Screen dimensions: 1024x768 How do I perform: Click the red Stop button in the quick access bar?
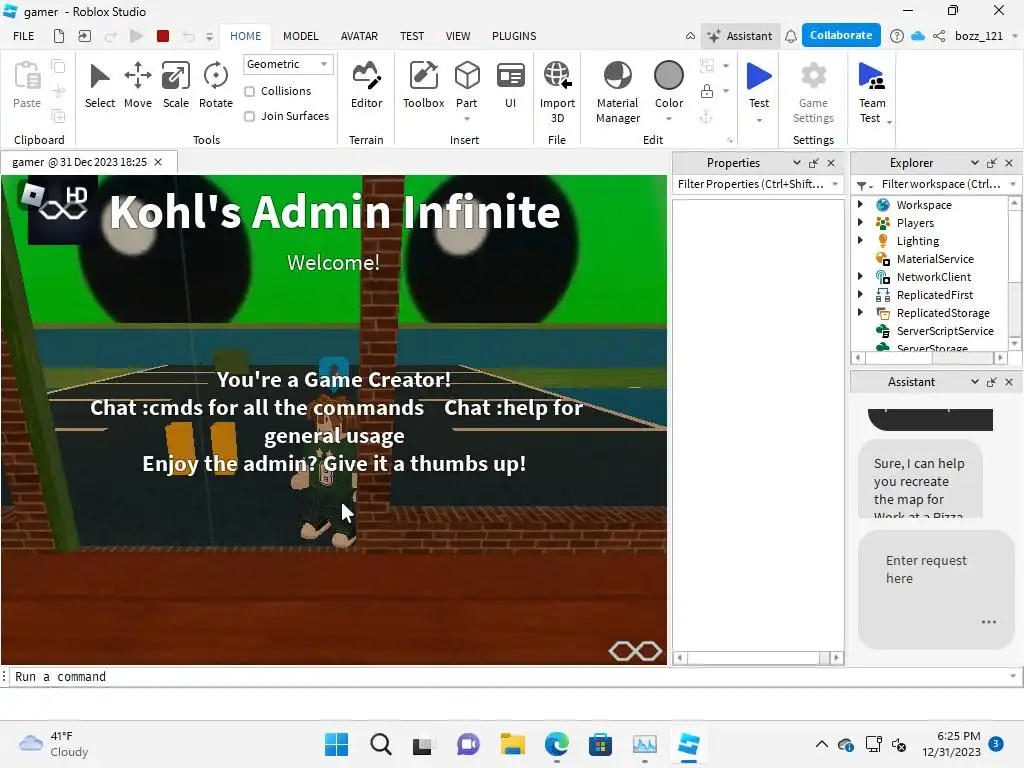(163, 36)
